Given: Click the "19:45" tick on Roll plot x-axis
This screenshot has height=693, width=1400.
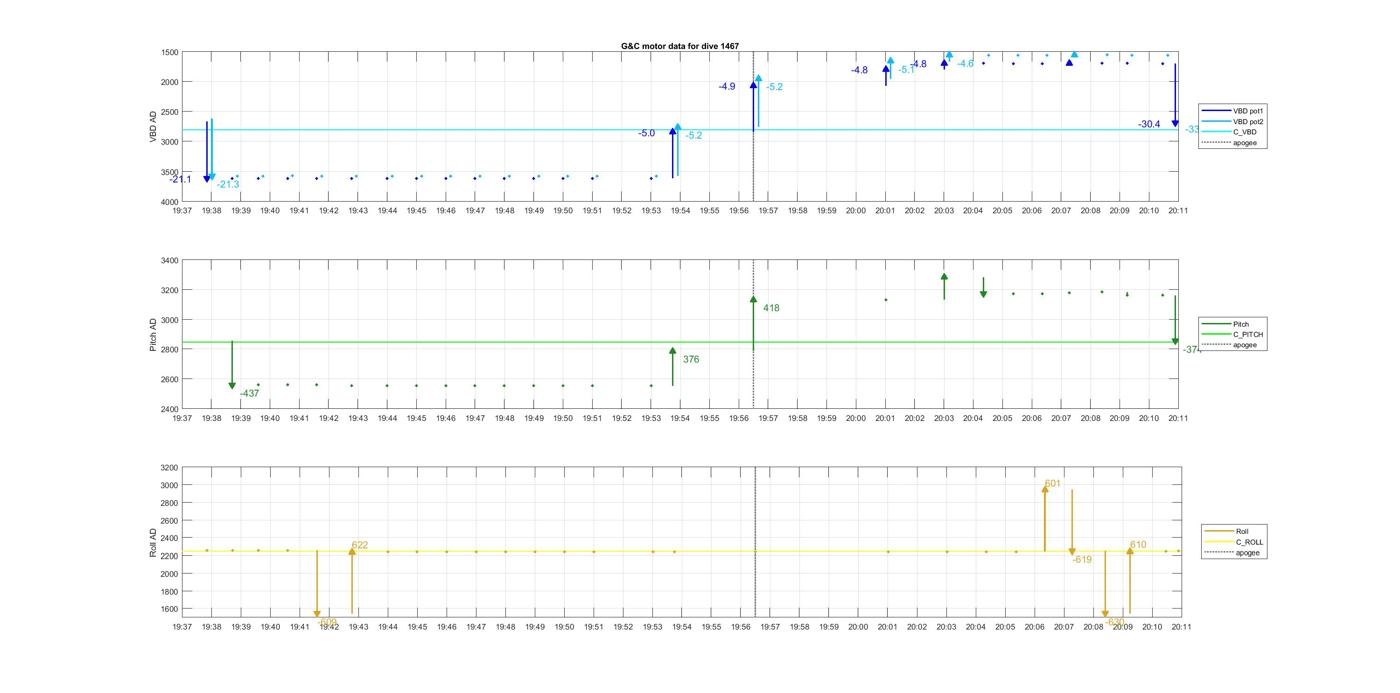Looking at the screenshot, I should [417, 627].
